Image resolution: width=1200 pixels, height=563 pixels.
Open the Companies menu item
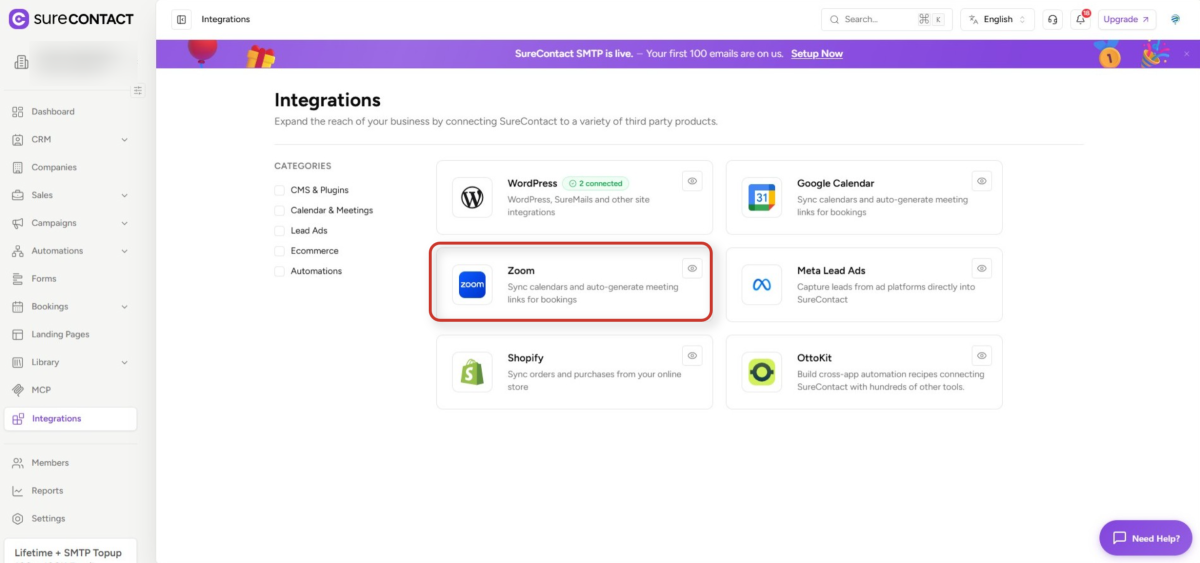pyautogui.click(x=70, y=168)
